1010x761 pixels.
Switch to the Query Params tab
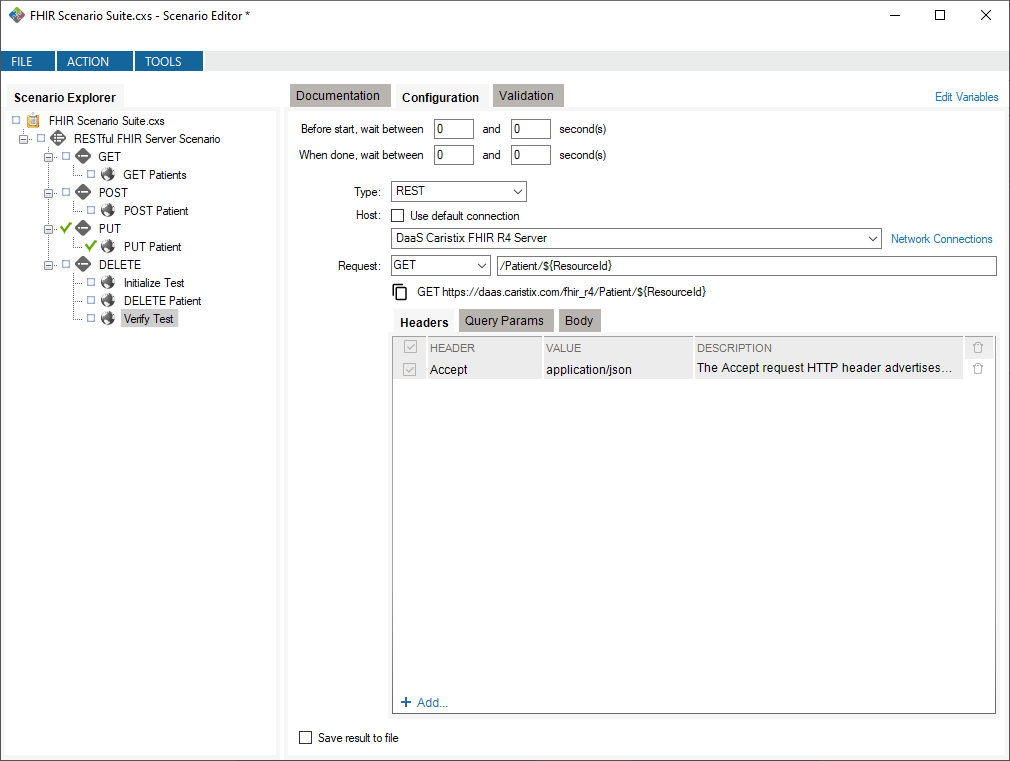click(505, 320)
